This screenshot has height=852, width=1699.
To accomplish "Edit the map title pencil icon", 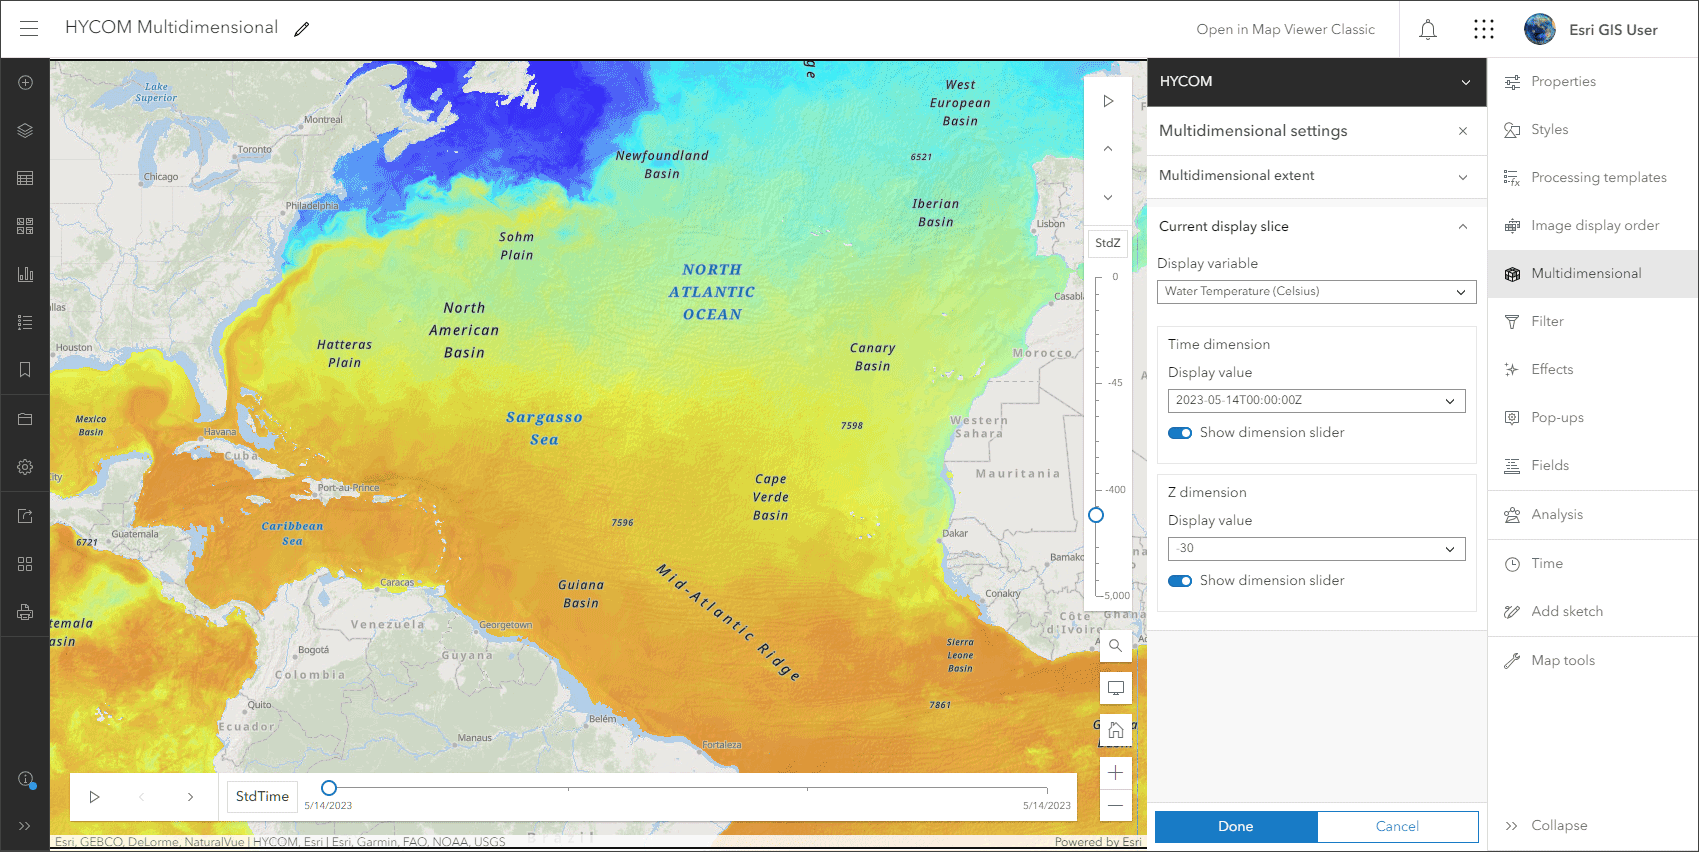I will pyautogui.click(x=301, y=29).
